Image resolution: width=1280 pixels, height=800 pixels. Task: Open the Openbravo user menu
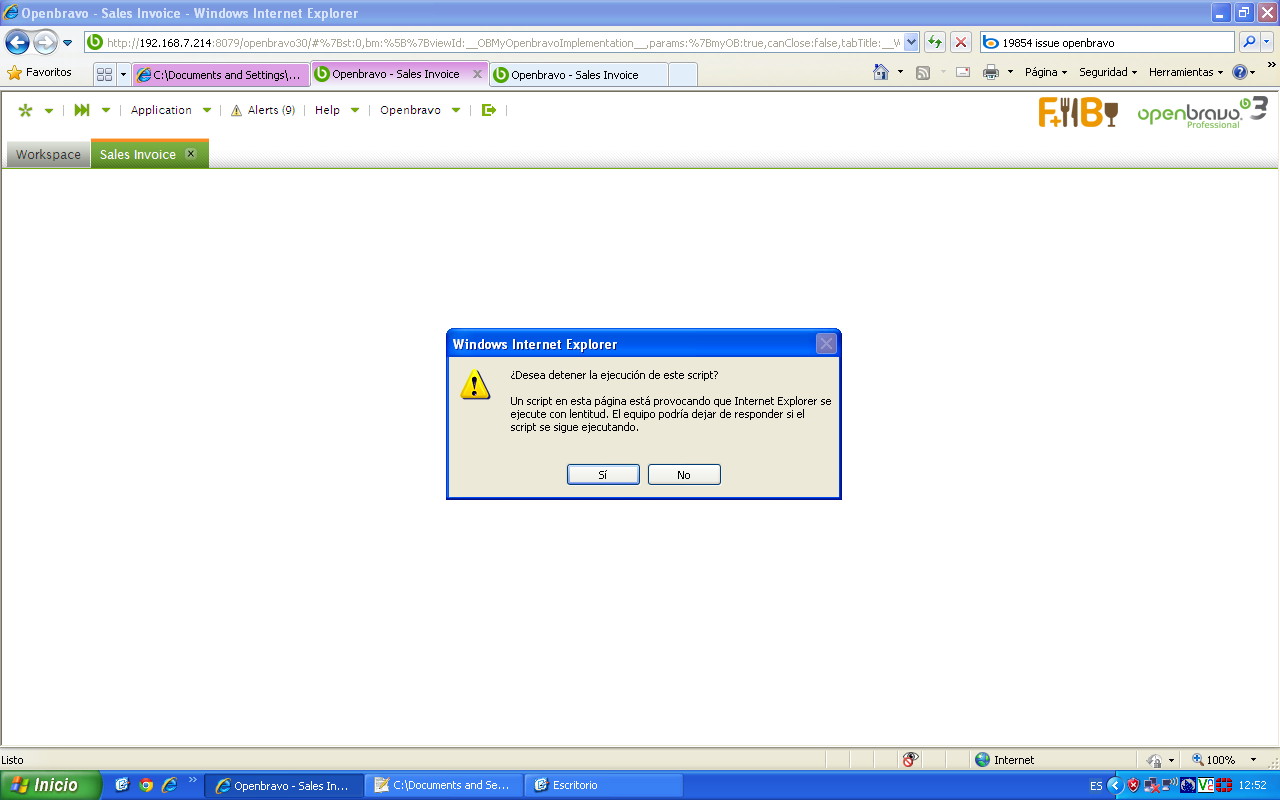click(420, 110)
